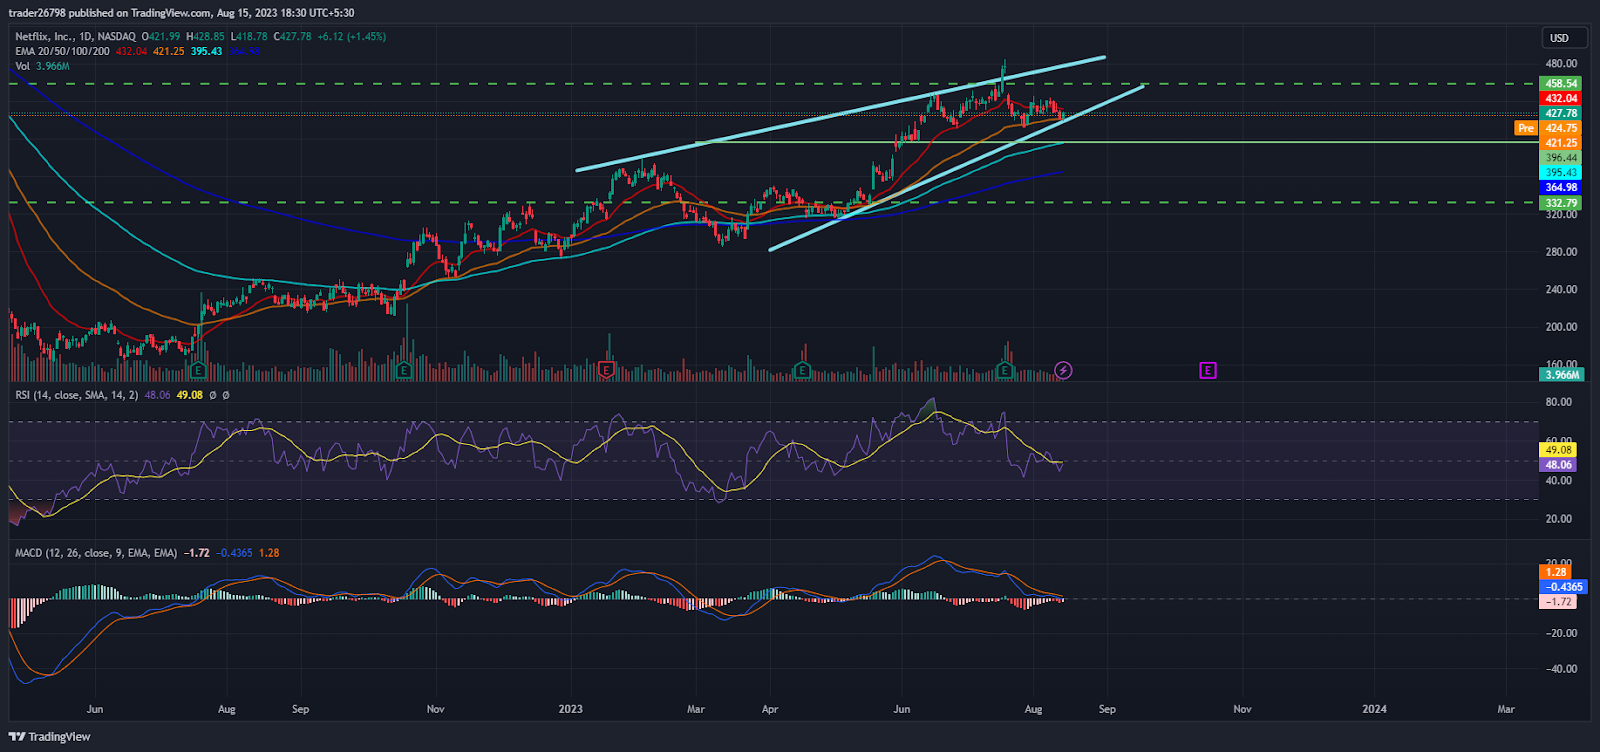
Task: Click the 80.00 RSI axis label
Action: (1559, 402)
